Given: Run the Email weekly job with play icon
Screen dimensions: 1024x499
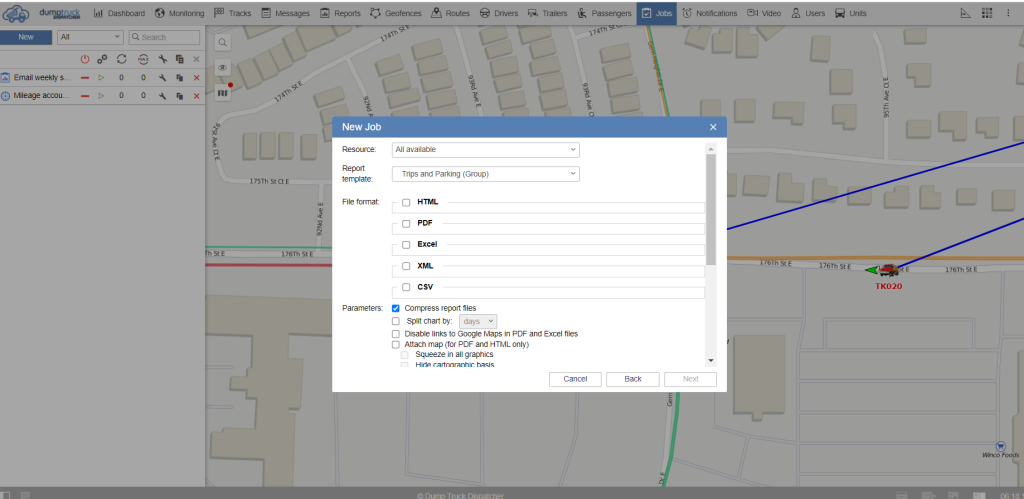Looking at the screenshot, I should click(x=101, y=78).
